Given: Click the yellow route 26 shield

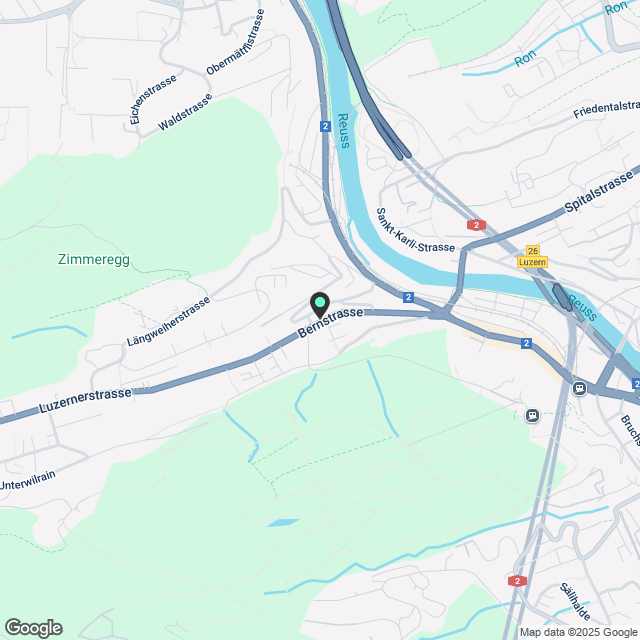Looking at the screenshot, I should 533,251.
